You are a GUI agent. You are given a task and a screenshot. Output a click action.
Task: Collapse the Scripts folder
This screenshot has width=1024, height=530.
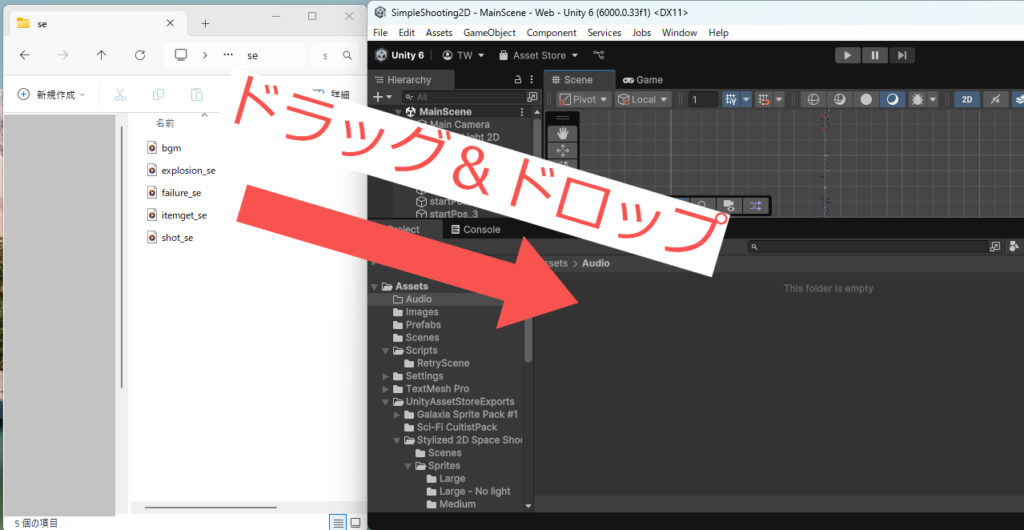pyautogui.click(x=385, y=351)
